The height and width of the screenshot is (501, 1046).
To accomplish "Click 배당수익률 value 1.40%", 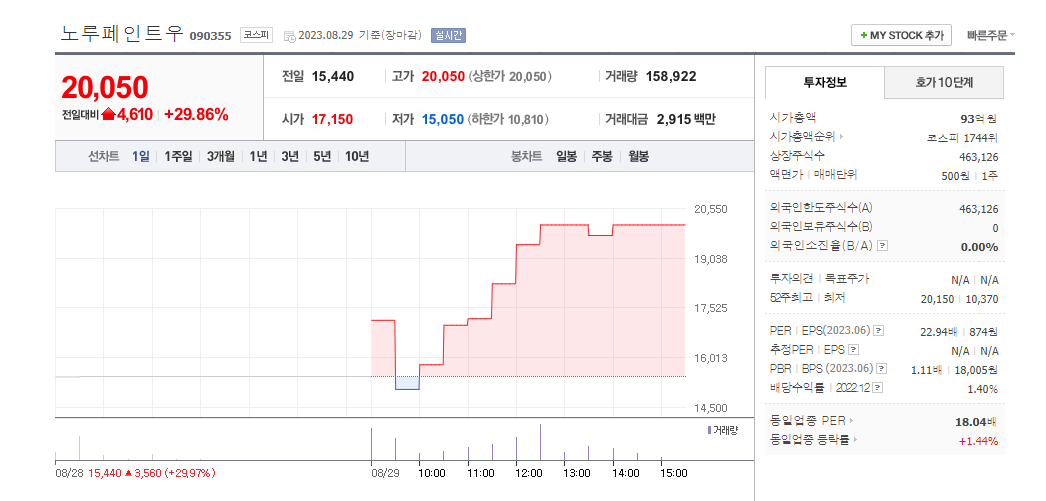I will (x=983, y=389).
